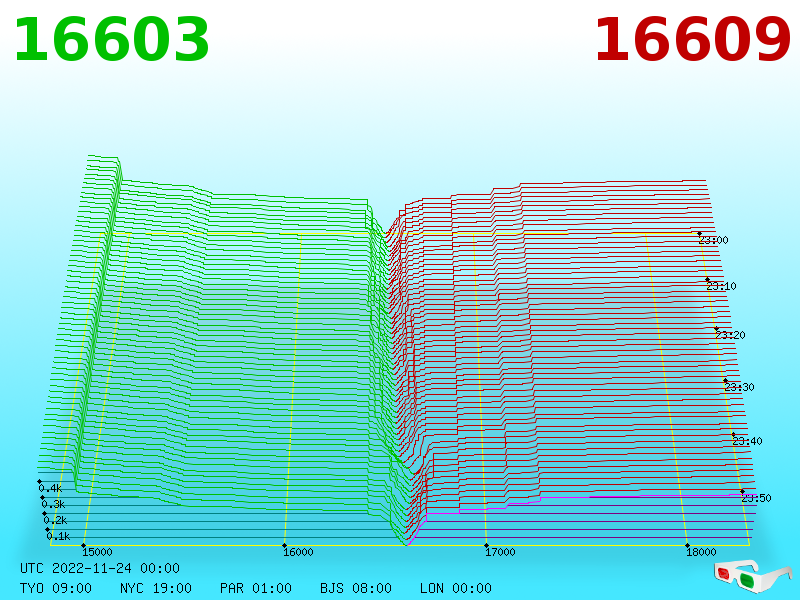Click the 0.1k volume axis label
The image size is (800, 600).
click(59, 536)
